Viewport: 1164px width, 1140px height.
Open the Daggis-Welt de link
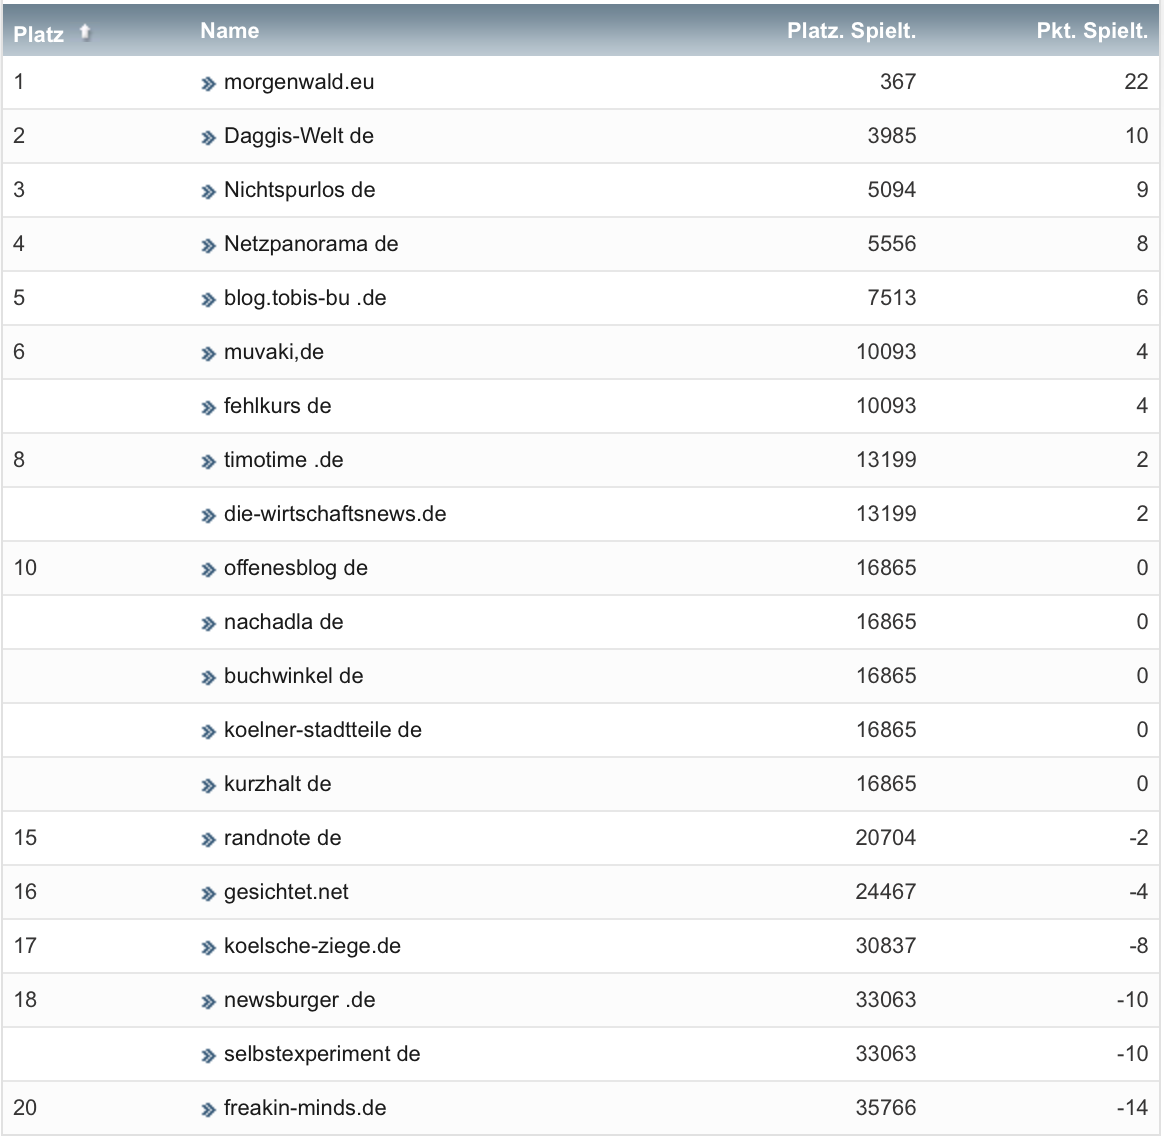tap(298, 136)
